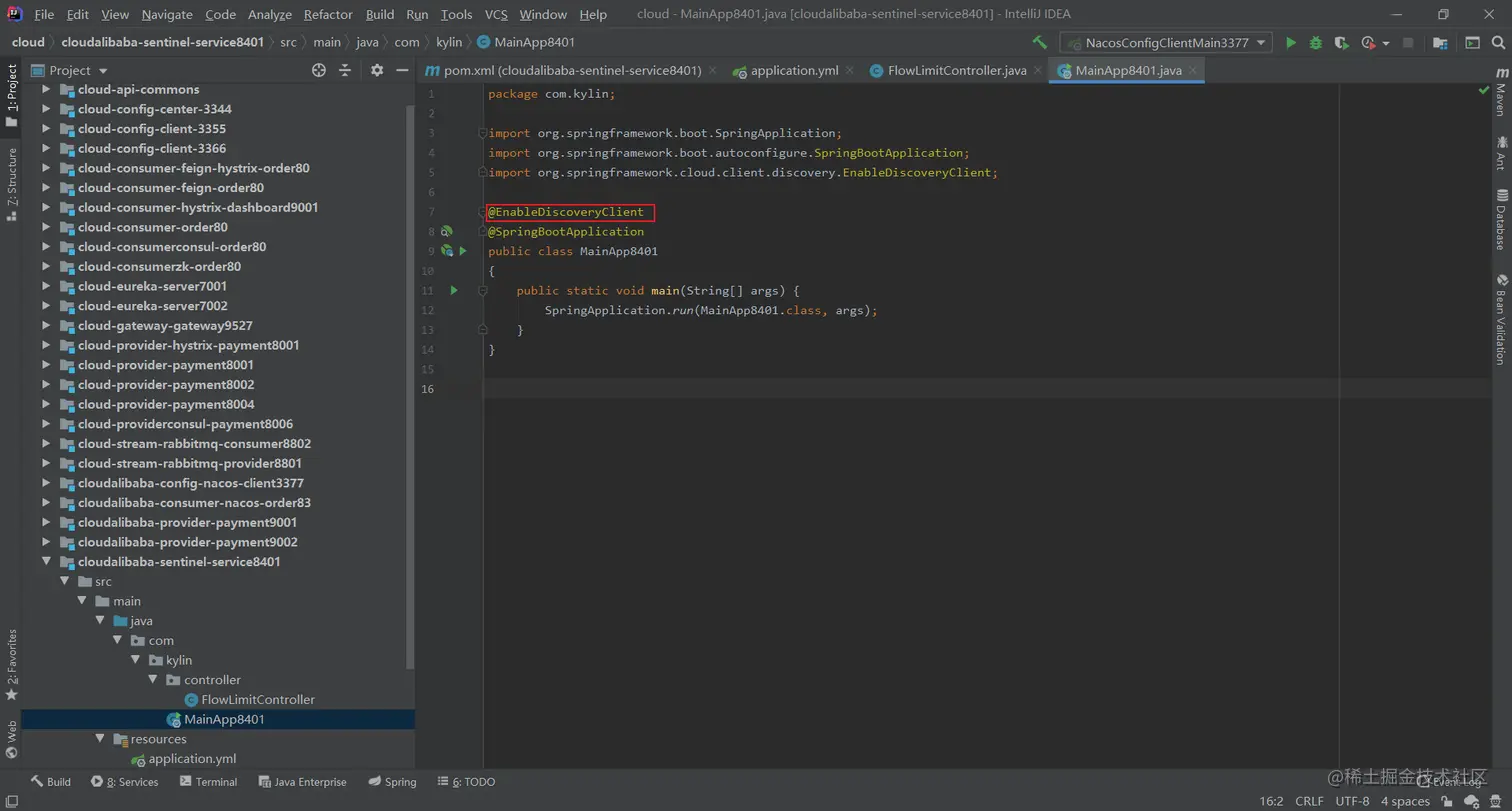This screenshot has width=1512, height=811.
Task: Open Project panel gear settings
Action: (x=377, y=70)
